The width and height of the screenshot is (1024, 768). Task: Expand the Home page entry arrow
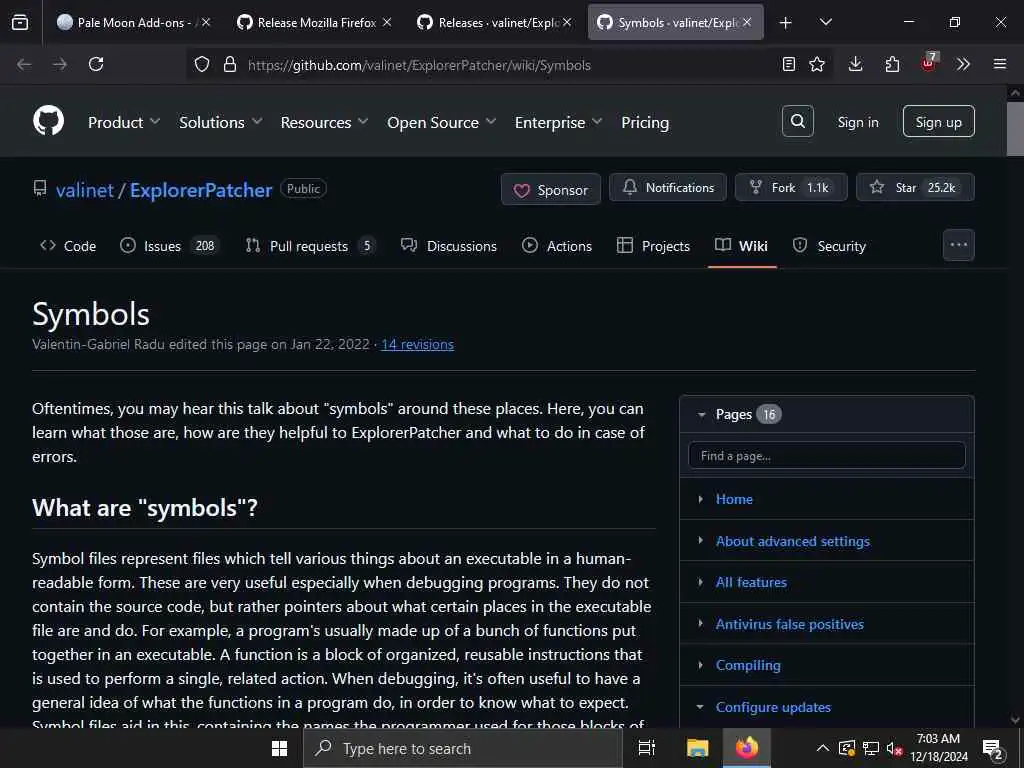701,499
